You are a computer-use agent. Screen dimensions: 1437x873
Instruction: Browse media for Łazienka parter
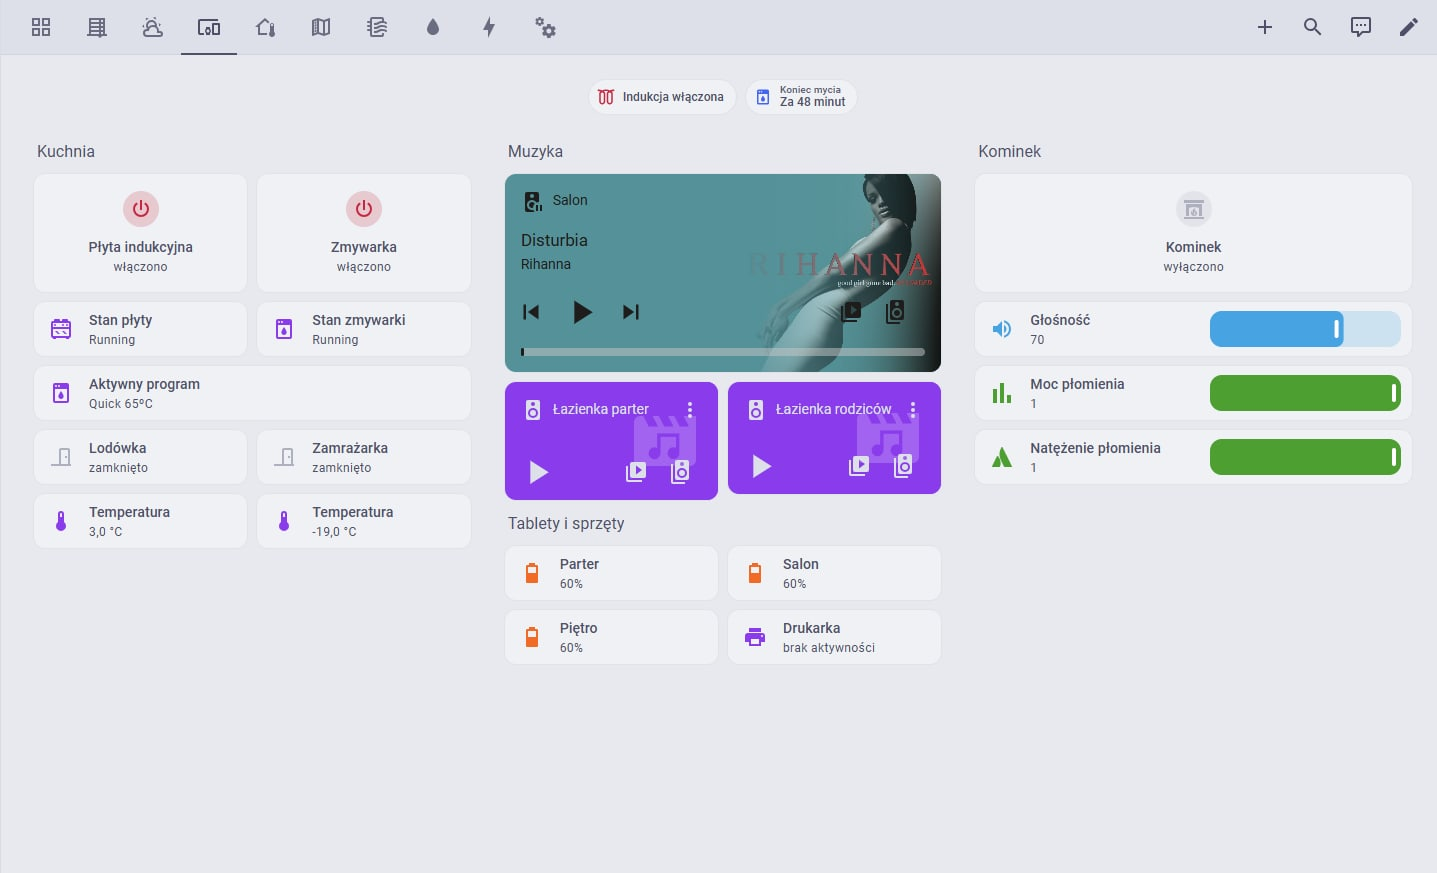click(x=636, y=472)
